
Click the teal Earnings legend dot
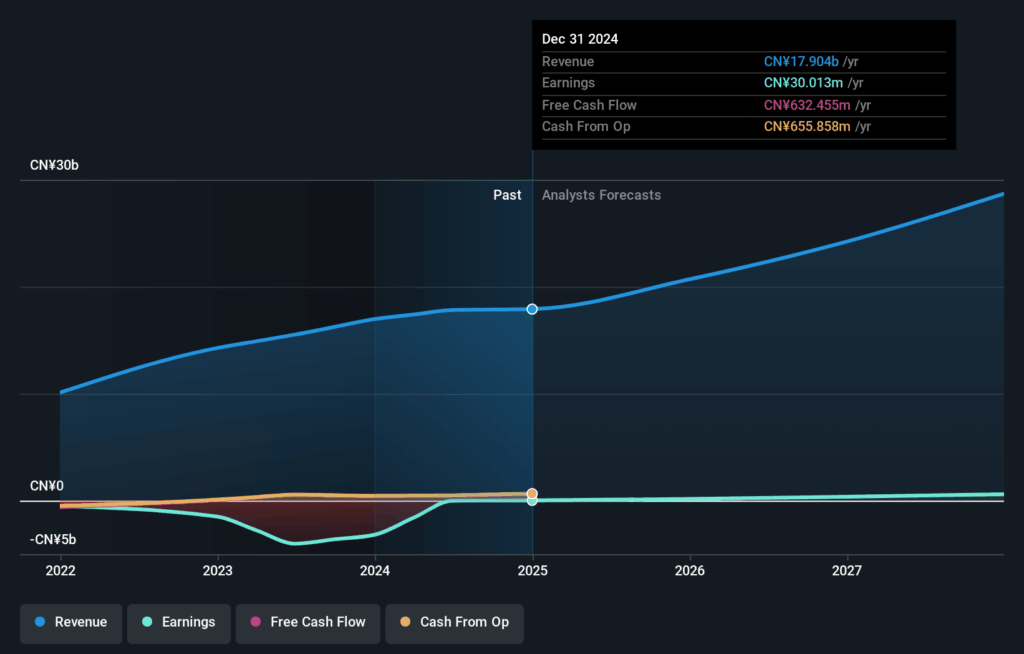click(147, 622)
